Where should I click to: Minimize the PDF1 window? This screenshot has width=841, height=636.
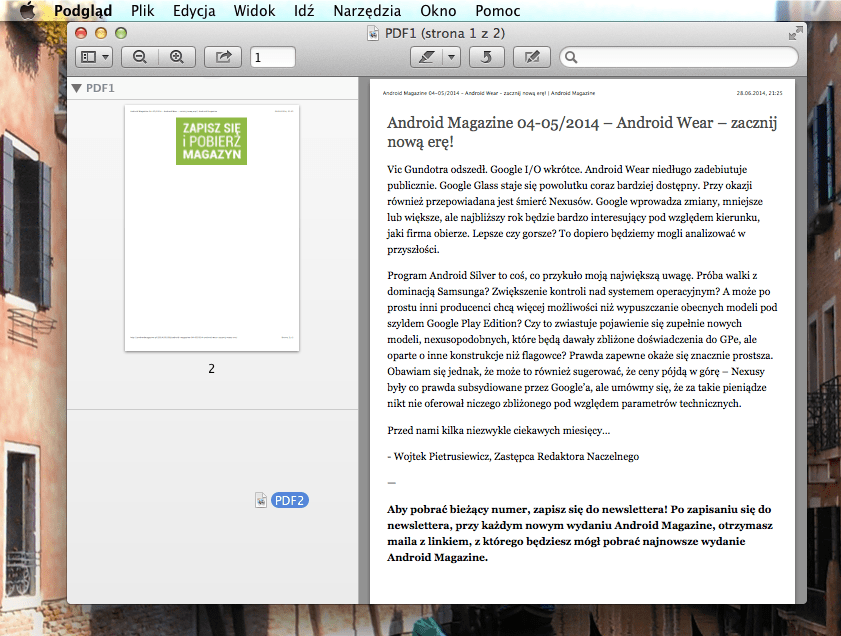pos(101,33)
